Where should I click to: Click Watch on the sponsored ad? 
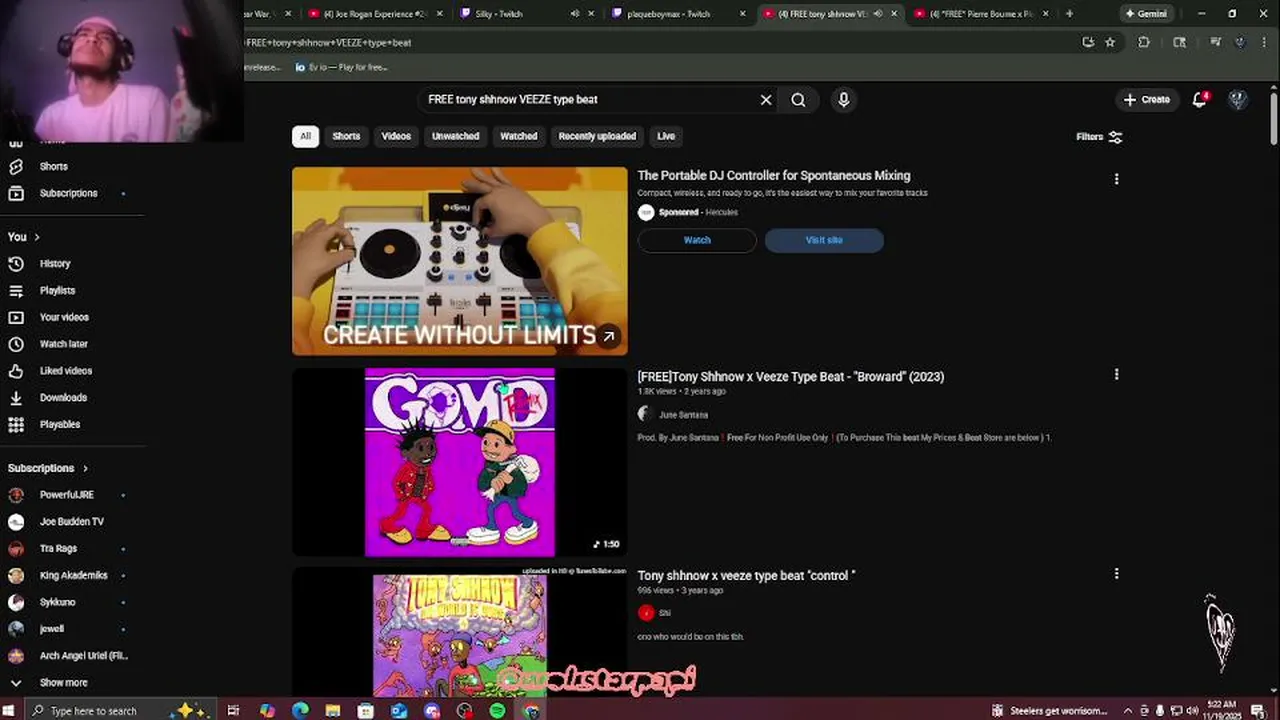(697, 240)
